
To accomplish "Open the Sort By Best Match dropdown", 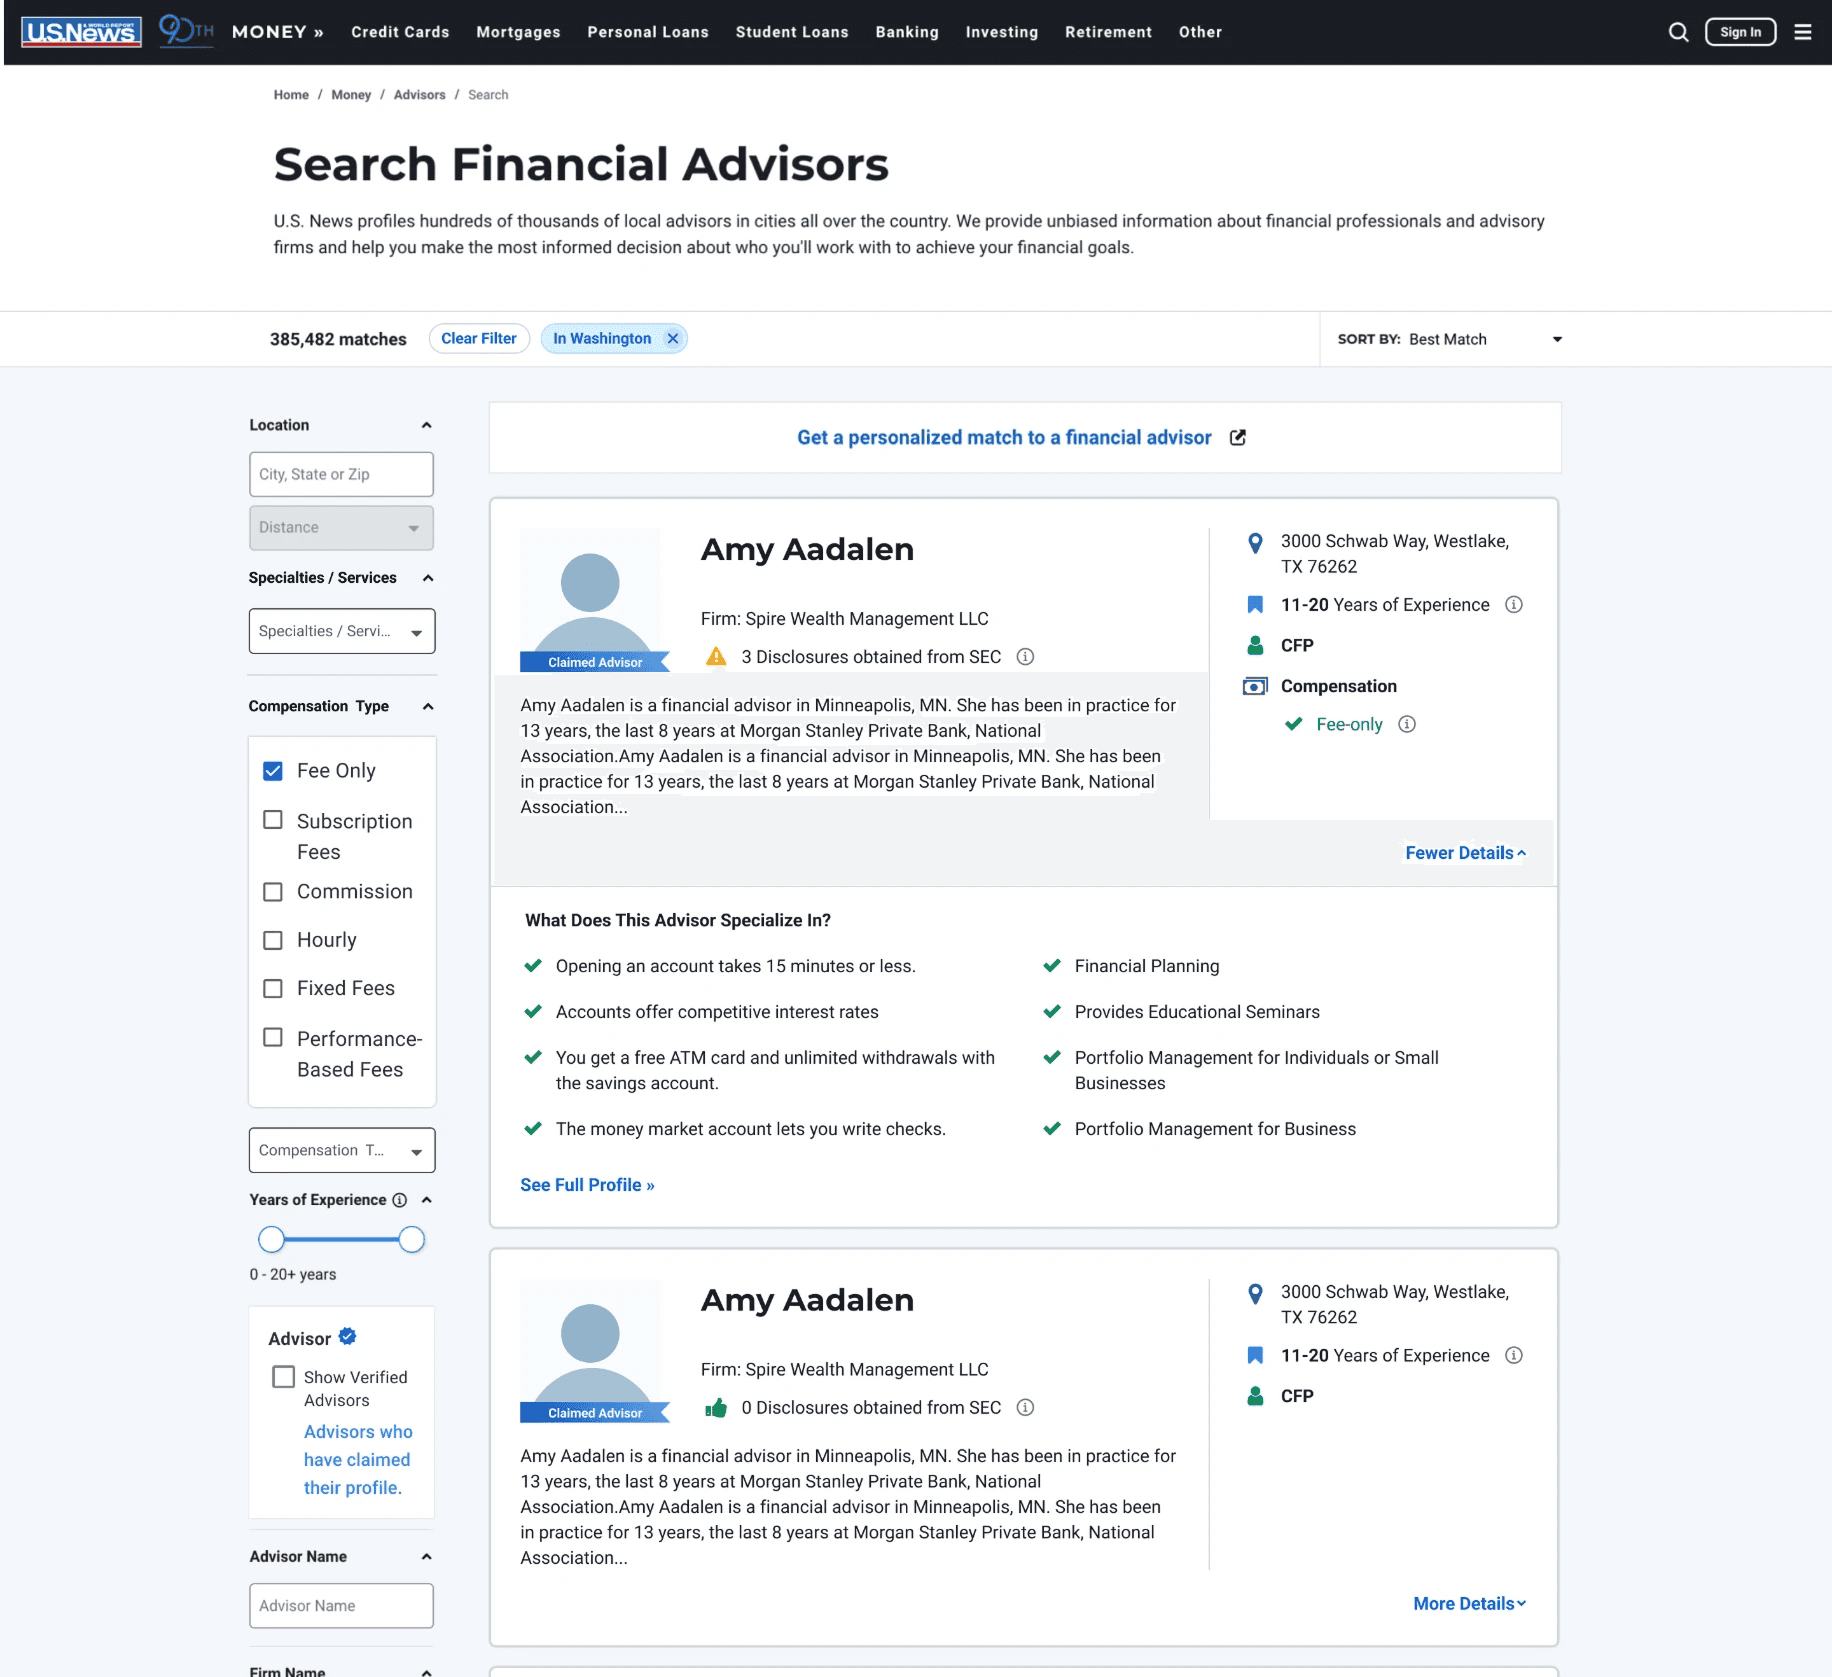I will (x=1450, y=340).
